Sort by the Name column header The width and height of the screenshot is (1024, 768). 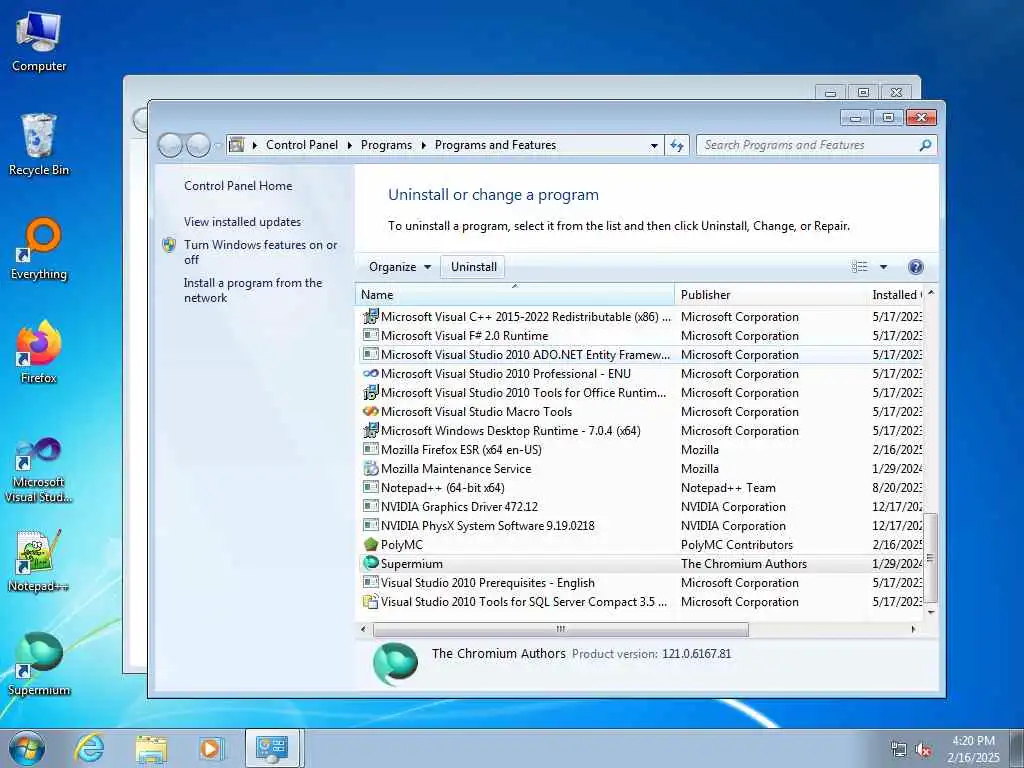[515, 295]
